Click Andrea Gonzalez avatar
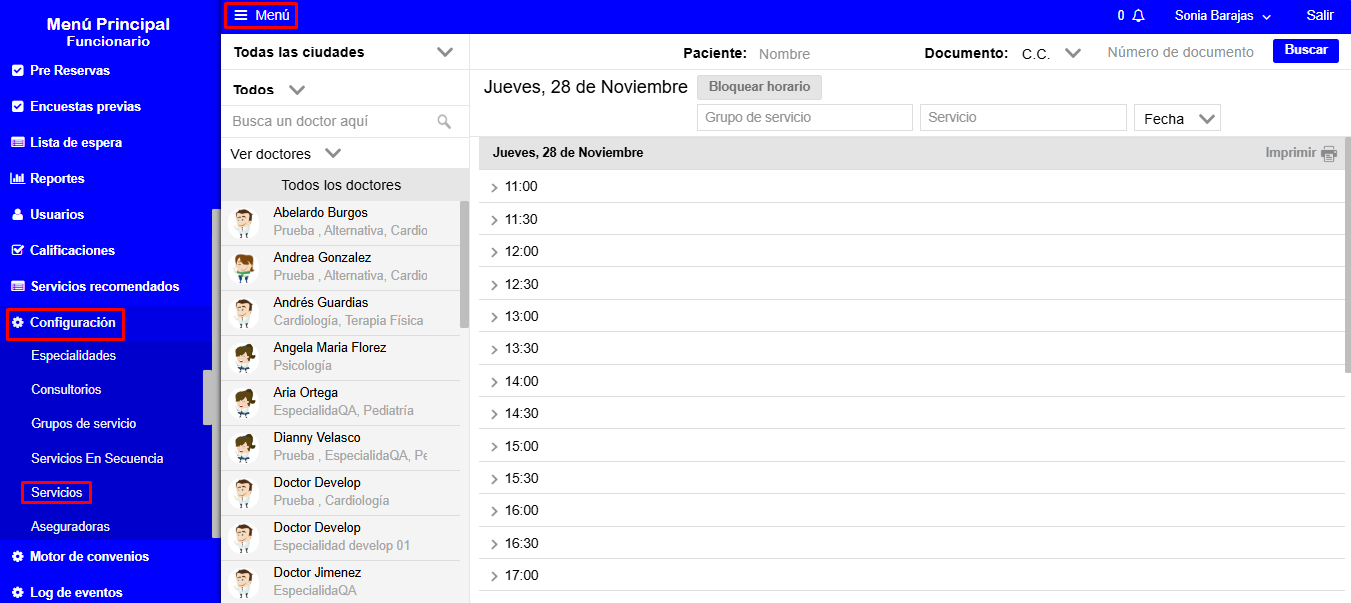 tap(243, 268)
